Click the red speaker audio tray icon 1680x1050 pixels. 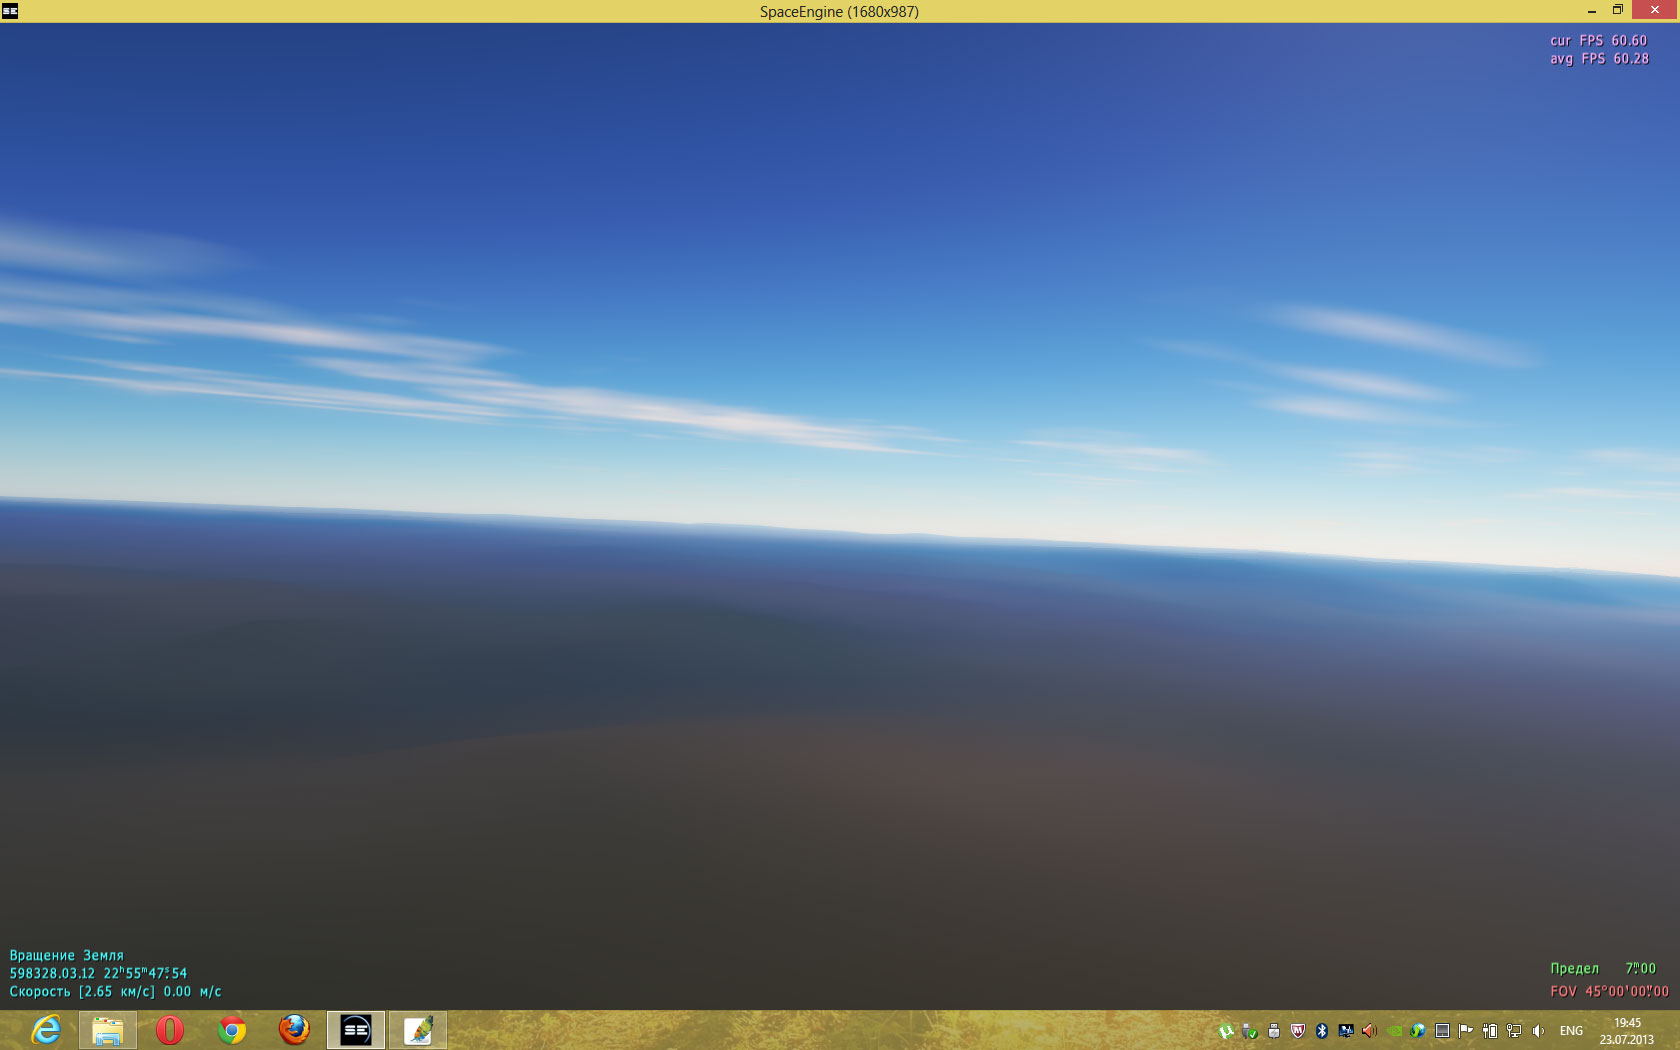1370,1031
